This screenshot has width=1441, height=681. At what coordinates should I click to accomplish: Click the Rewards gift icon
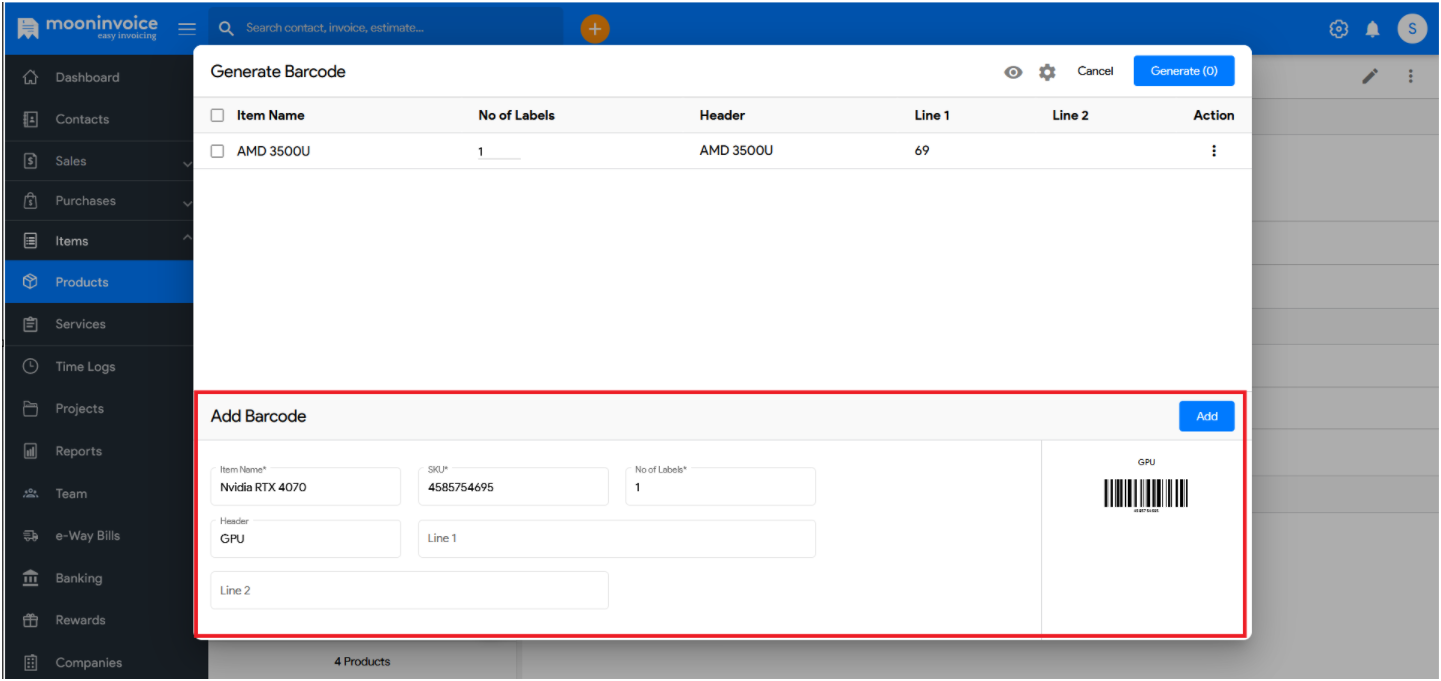point(30,620)
